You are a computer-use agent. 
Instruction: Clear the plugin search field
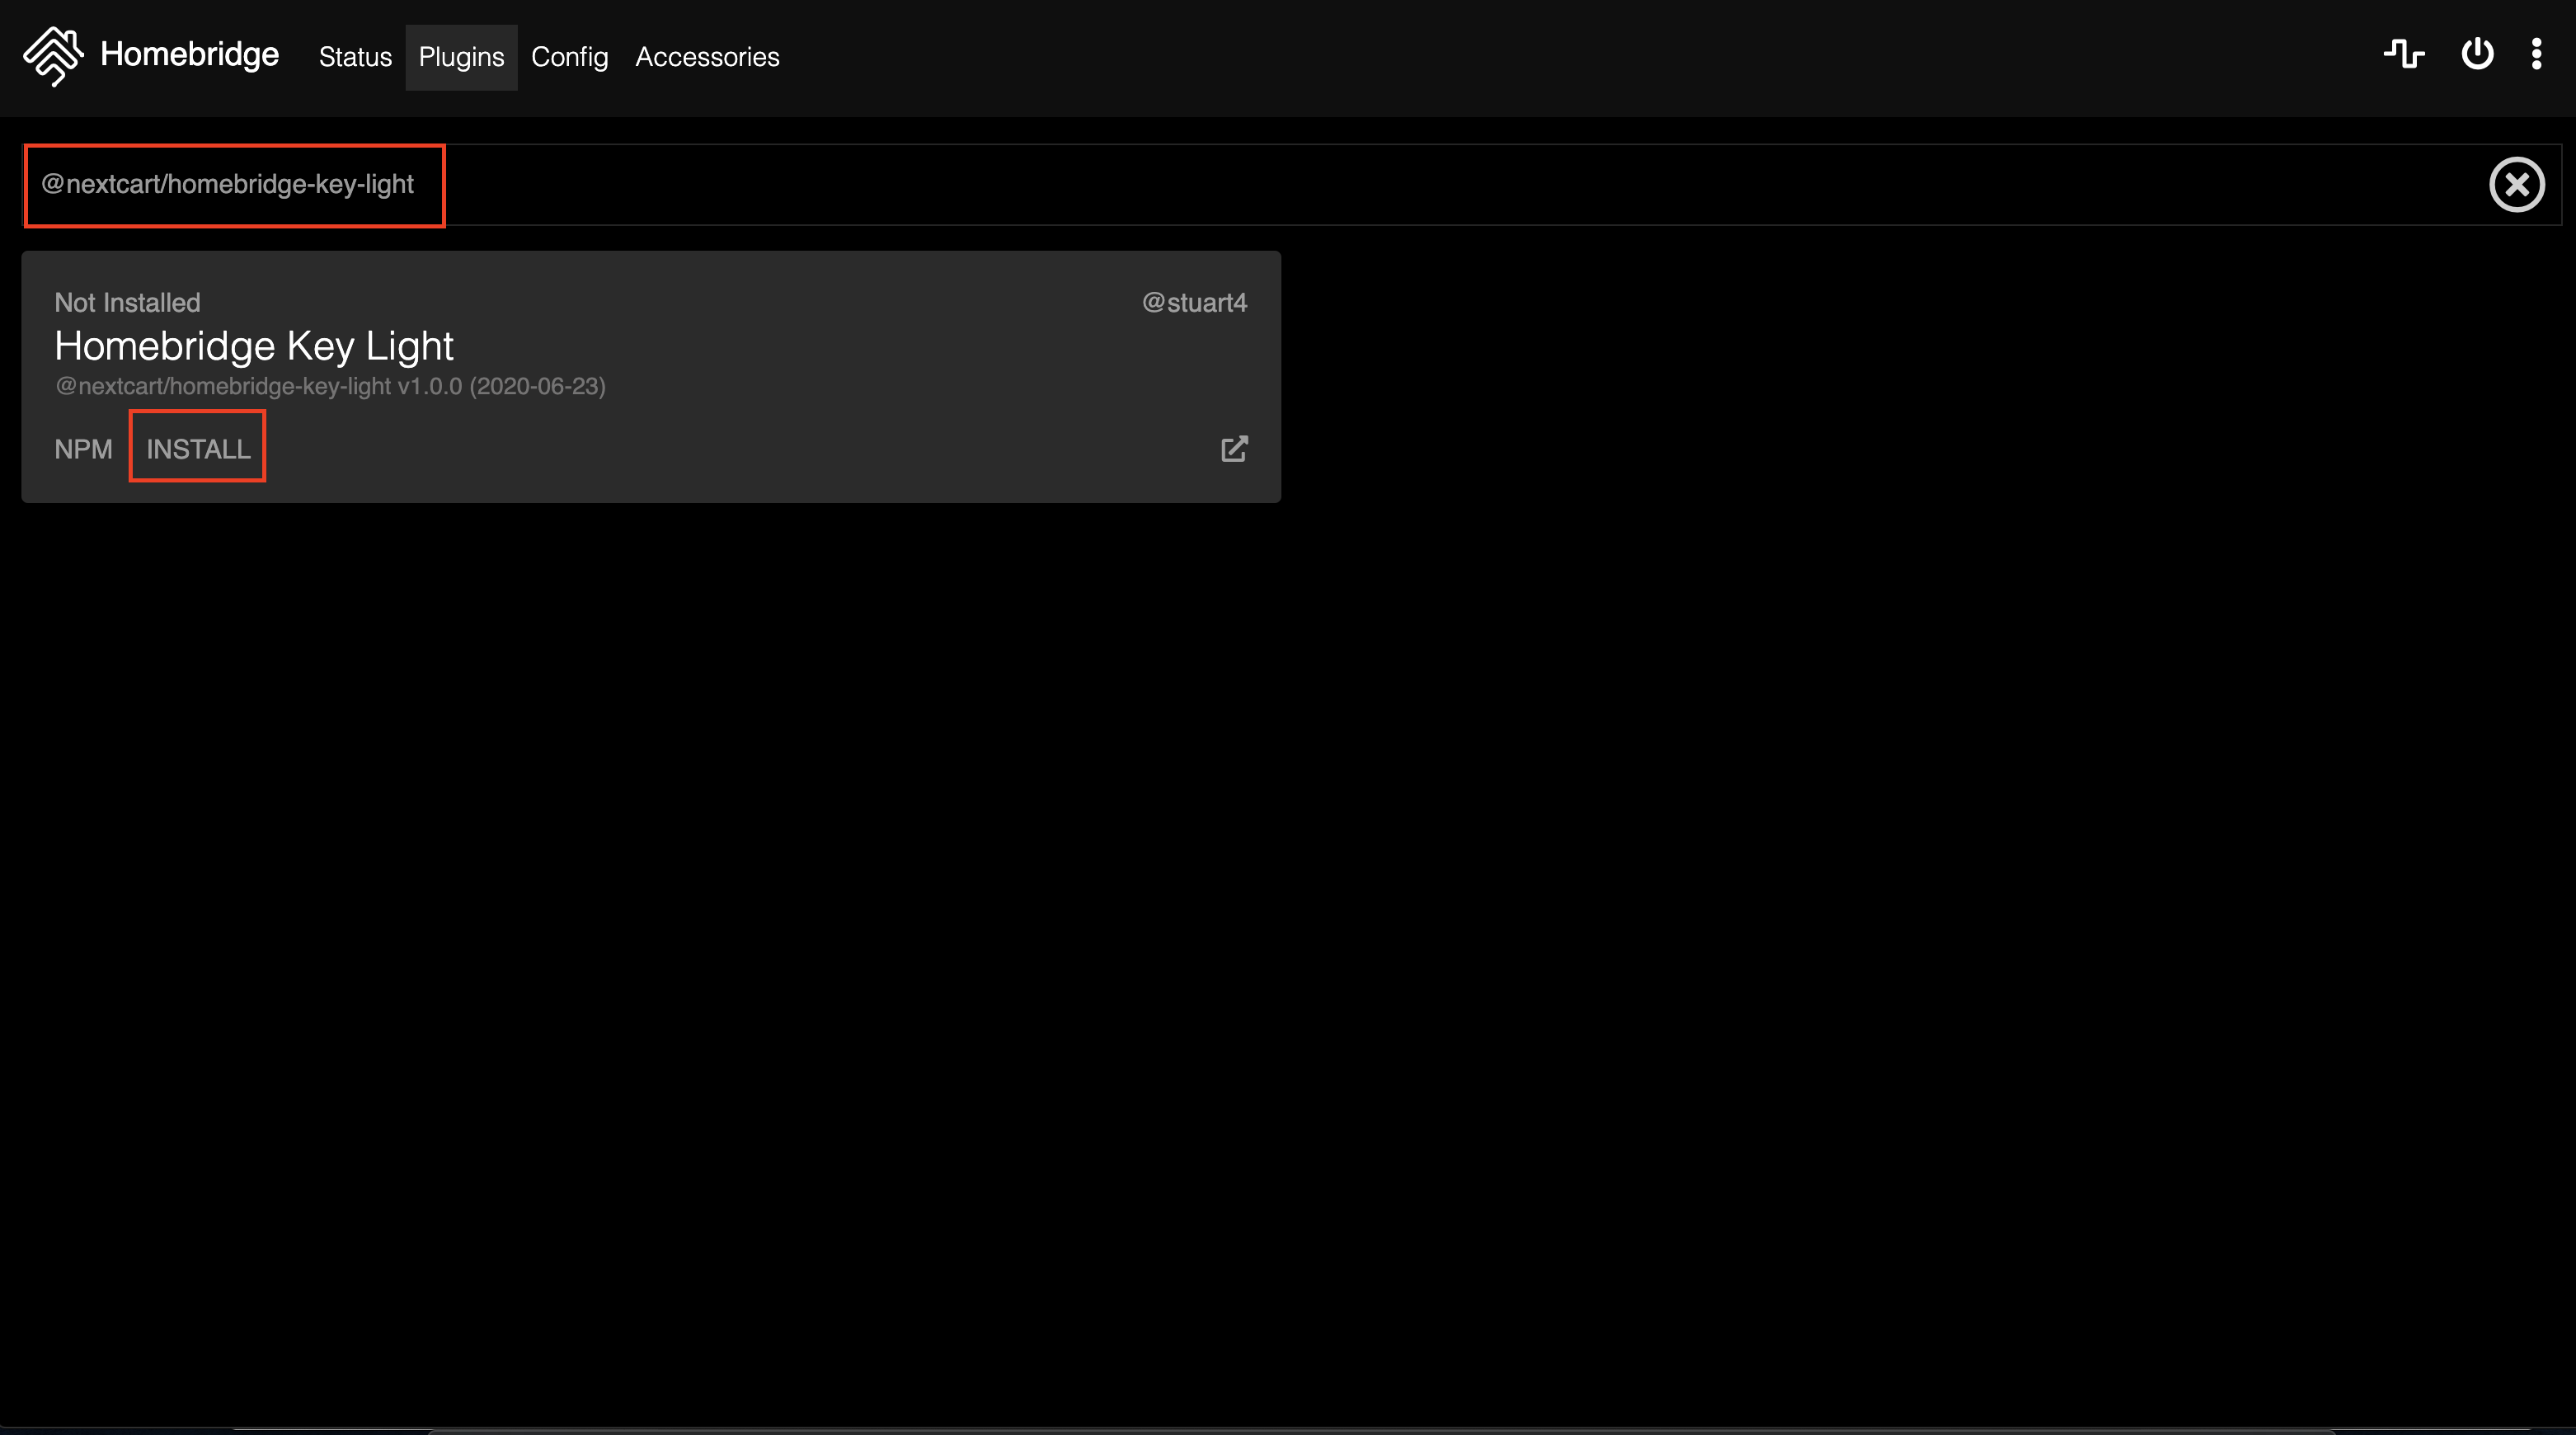[2516, 185]
